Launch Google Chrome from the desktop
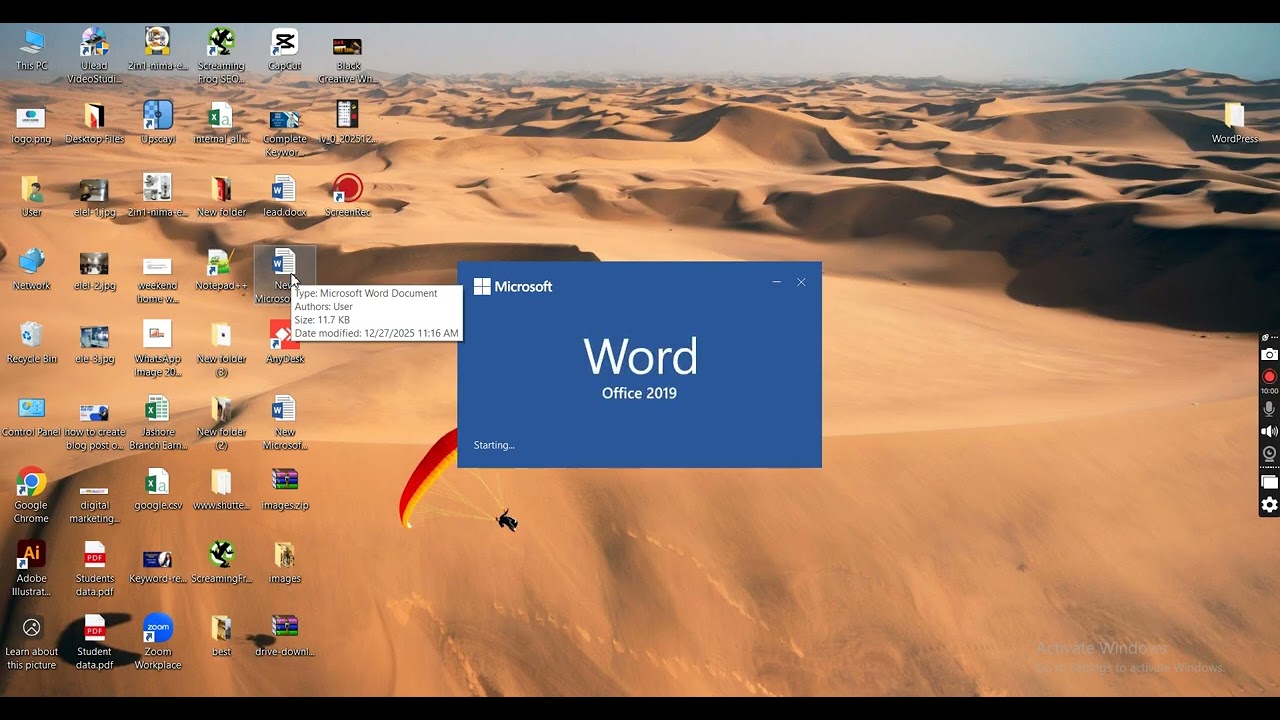This screenshot has height=720, width=1280. [x=31, y=495]
